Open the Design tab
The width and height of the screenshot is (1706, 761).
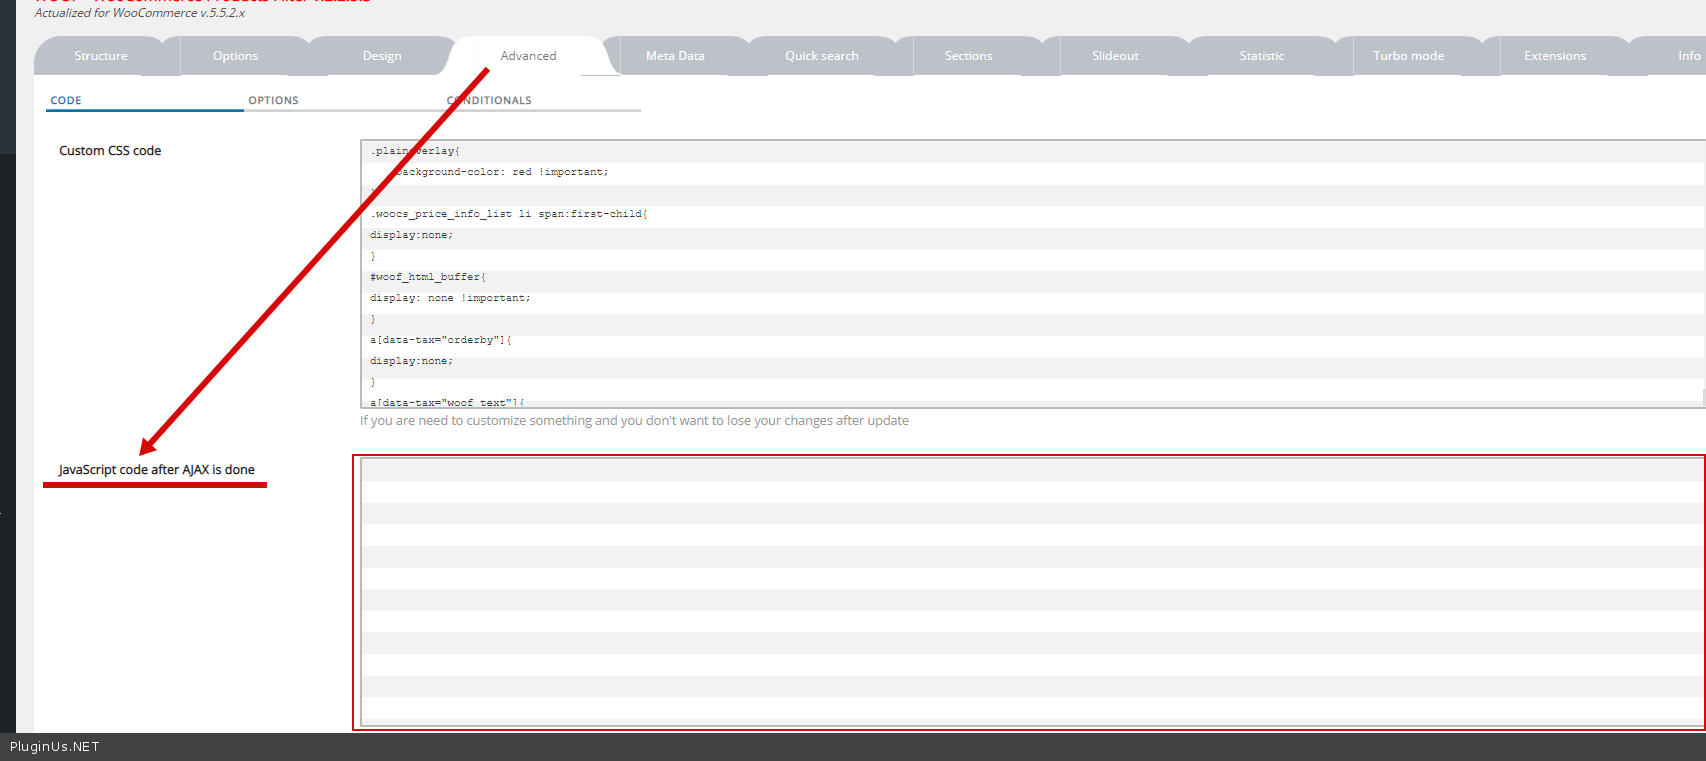pyautogui.click(x=382, y=56)
